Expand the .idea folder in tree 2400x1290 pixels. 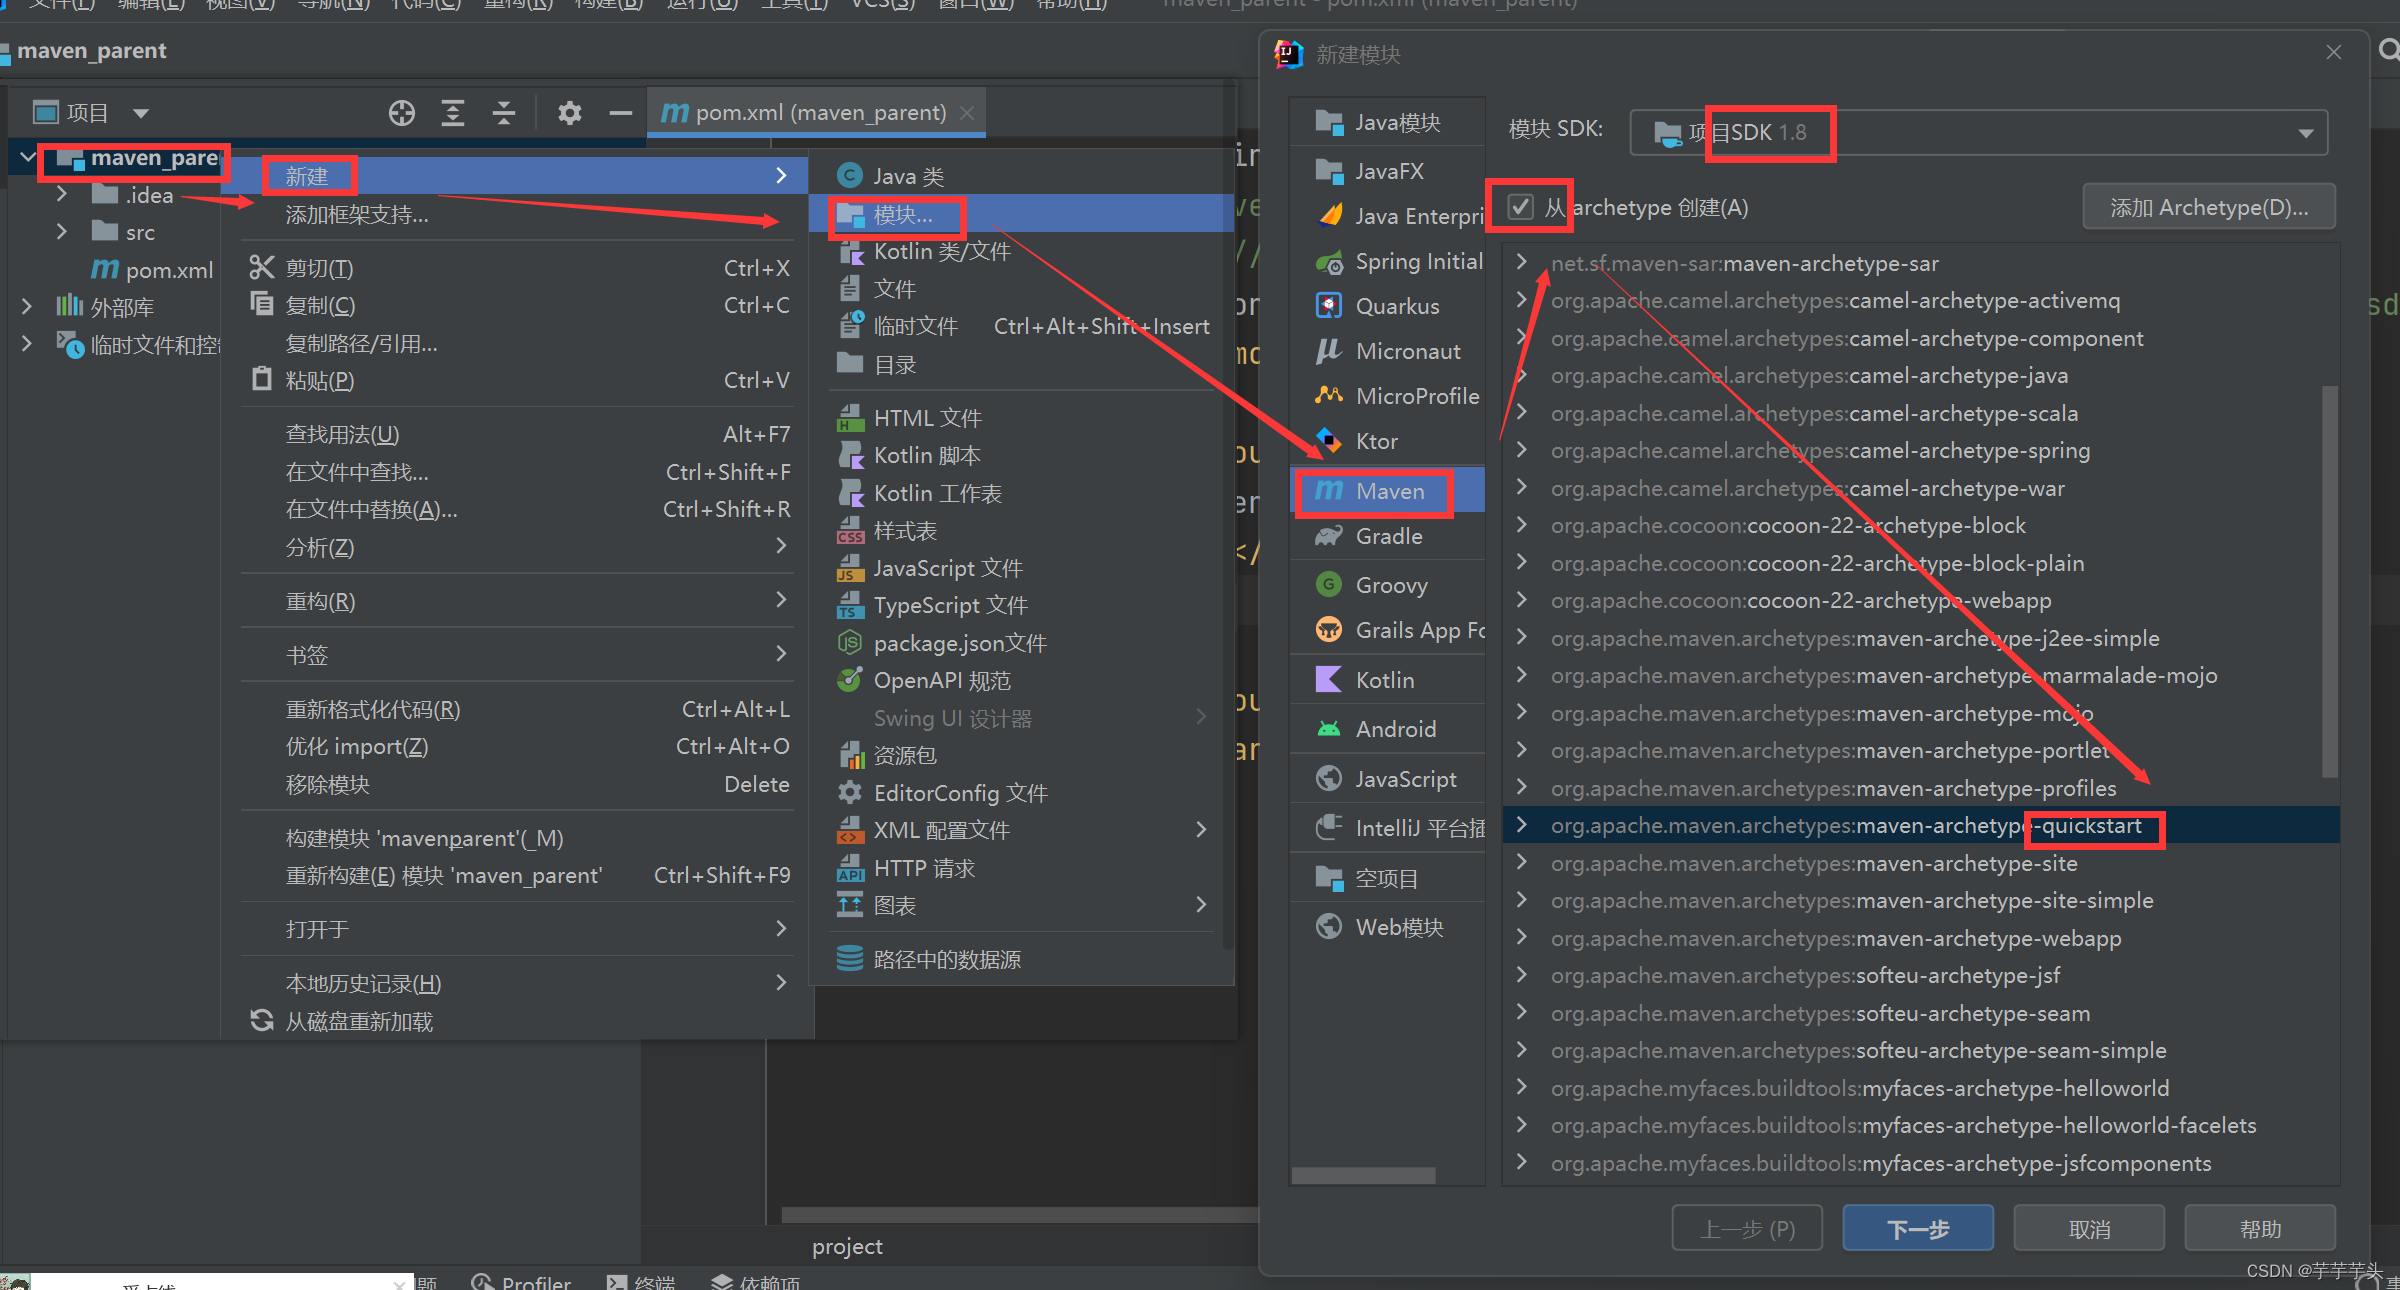pyautogui.click(x=62, y=195)
